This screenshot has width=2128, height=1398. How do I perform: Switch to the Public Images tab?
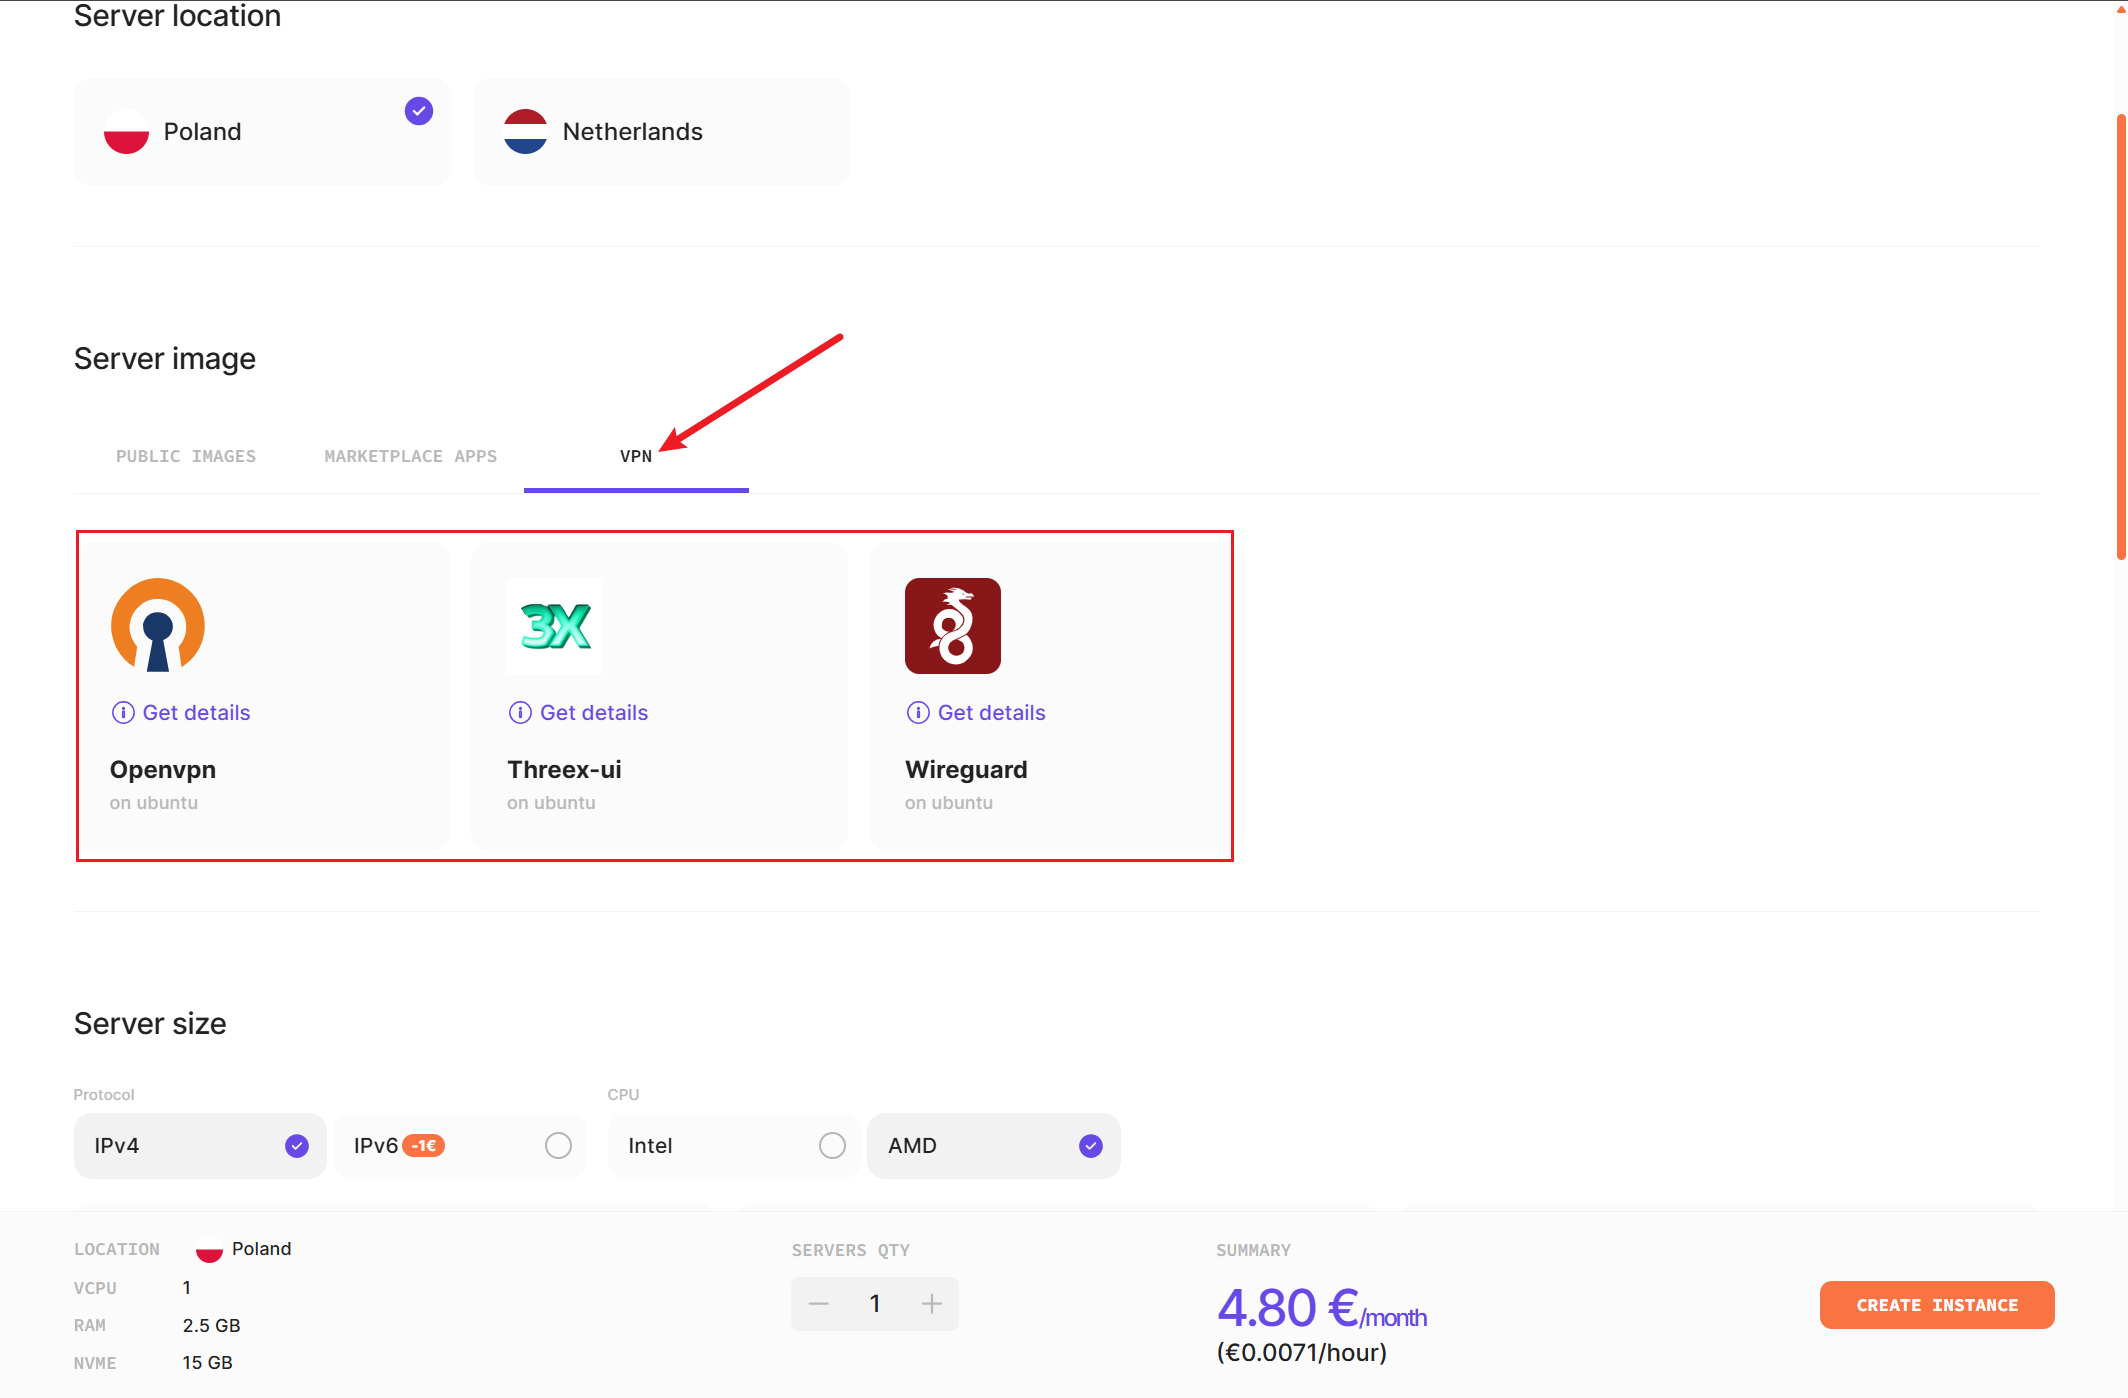(186, 456)
